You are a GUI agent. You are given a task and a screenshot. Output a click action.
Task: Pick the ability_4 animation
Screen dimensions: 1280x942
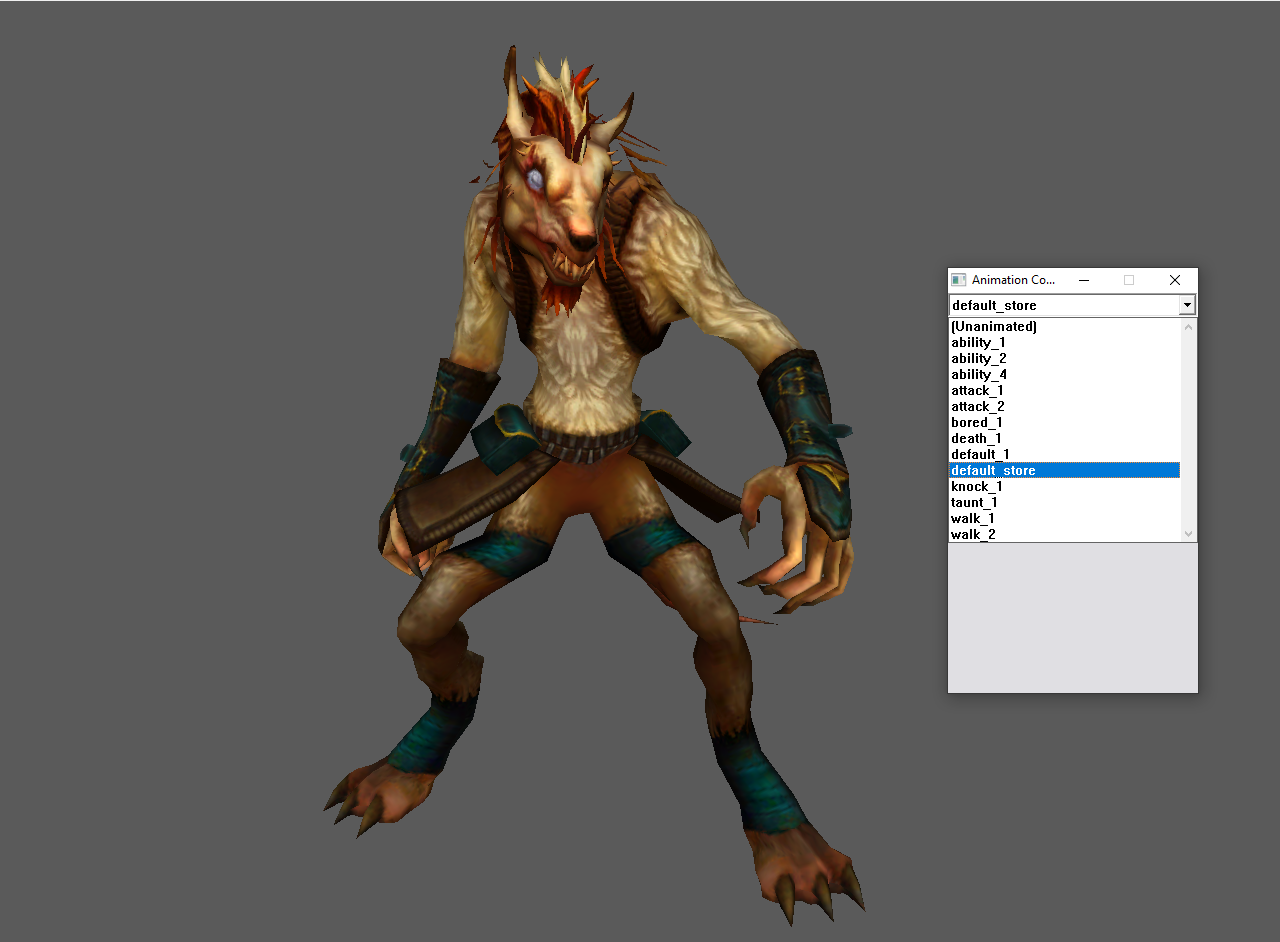pos(1064,375)
